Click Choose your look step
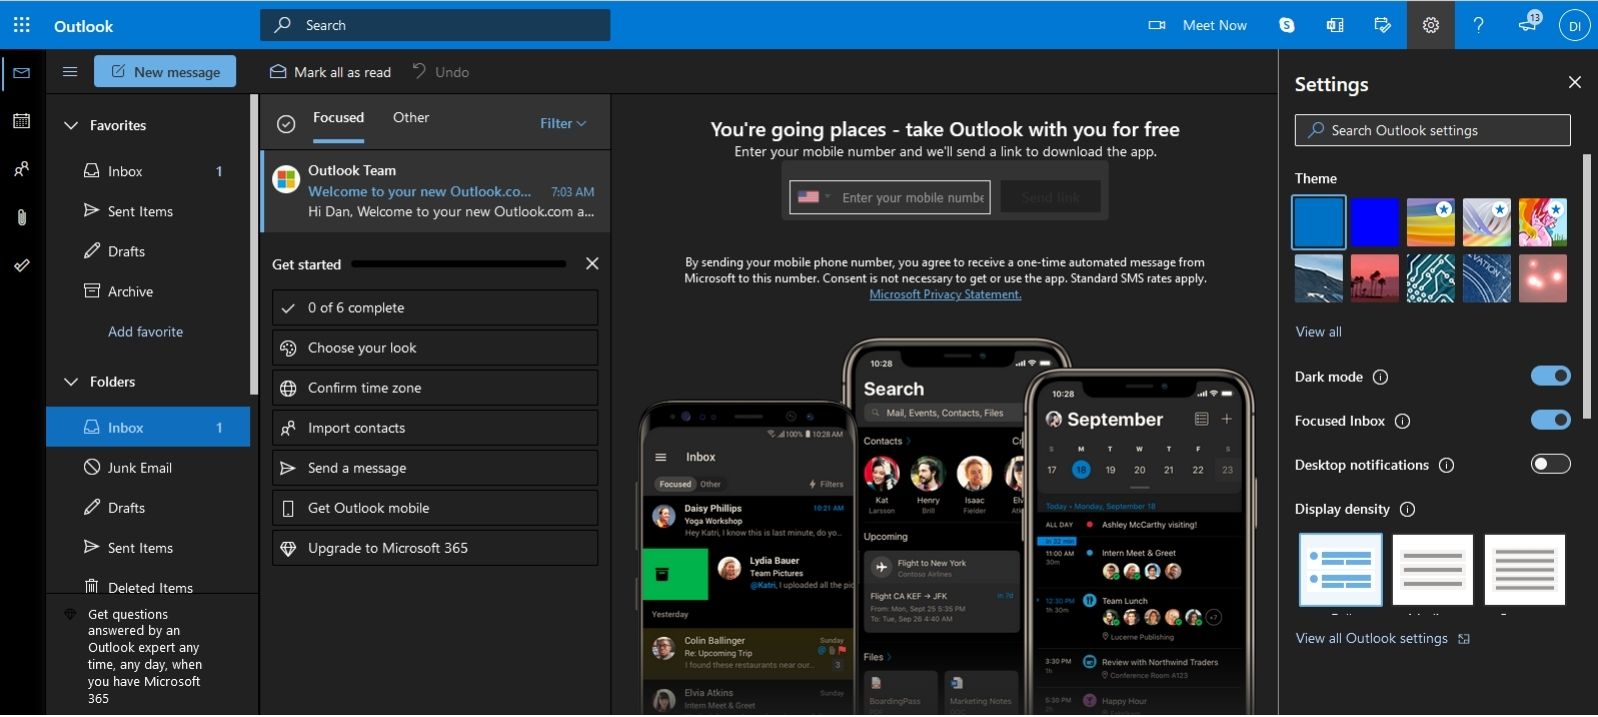Image resolution: width=1598 pixels, height=717 pixels. click(435, 348)
